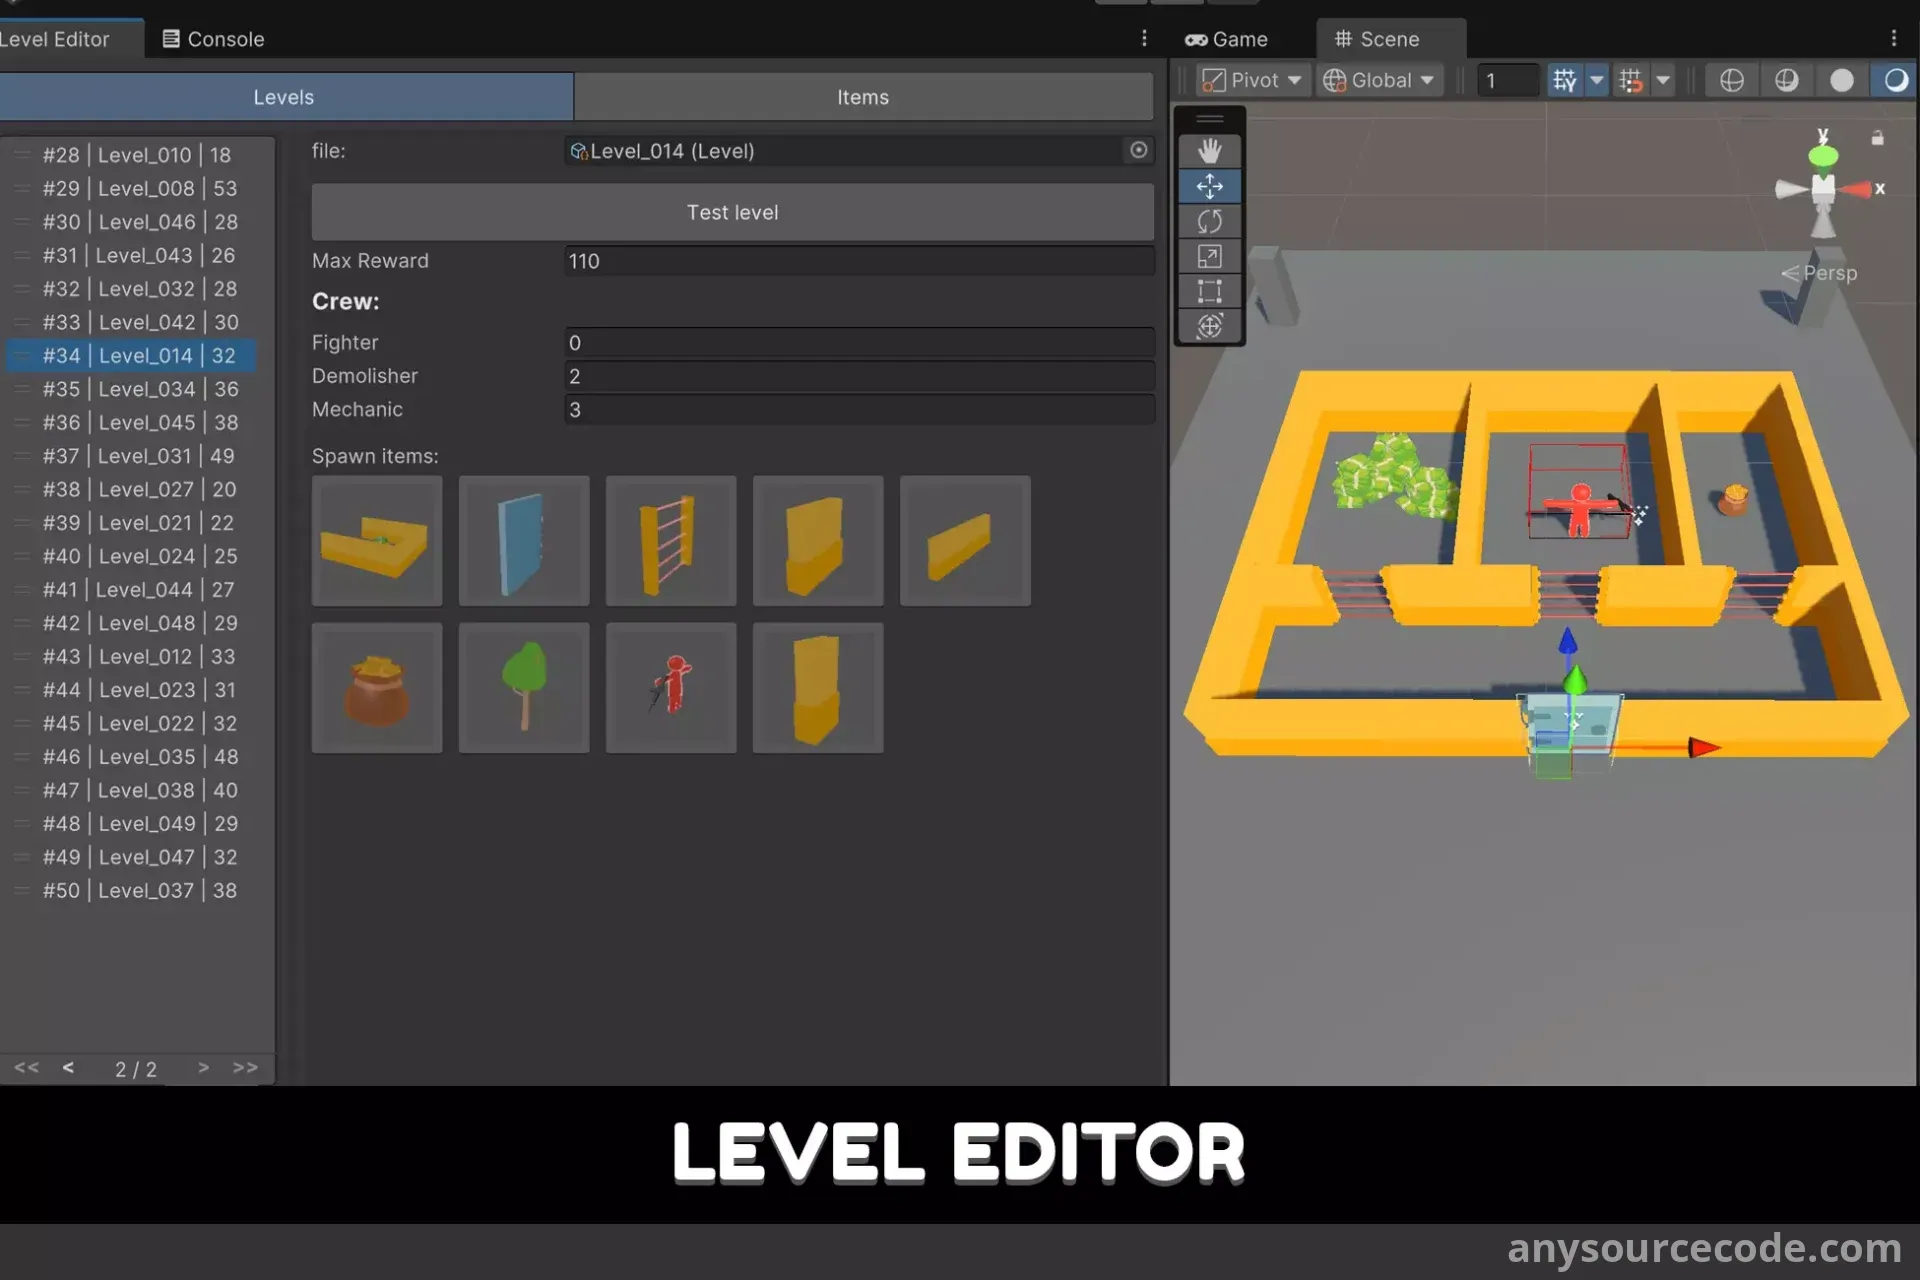The width and height of the screenshot is (1920, 1280).
Task: Click the scene gizmo lock icon
Action: pyautogui.click(x=1877, y=139)
